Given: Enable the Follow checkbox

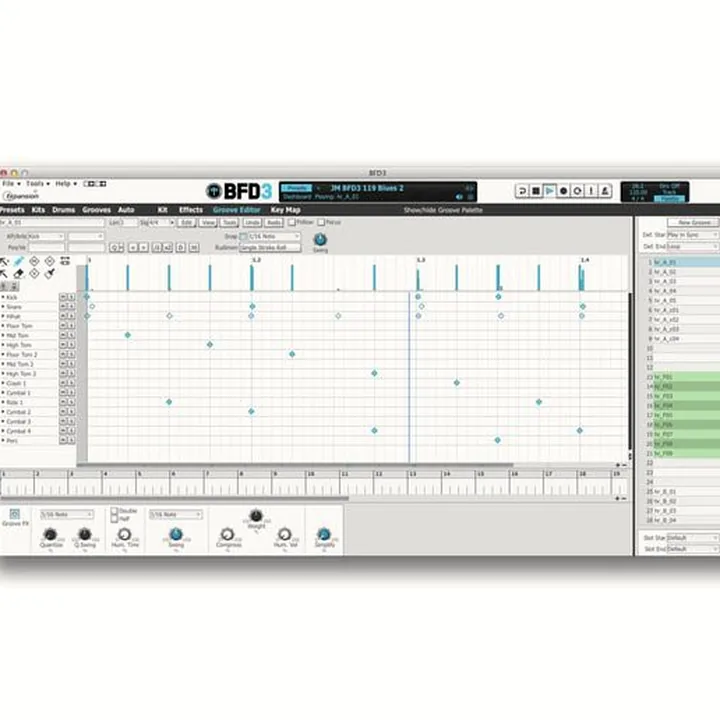Looking at the screenshot, I should [x=292, y=222].
